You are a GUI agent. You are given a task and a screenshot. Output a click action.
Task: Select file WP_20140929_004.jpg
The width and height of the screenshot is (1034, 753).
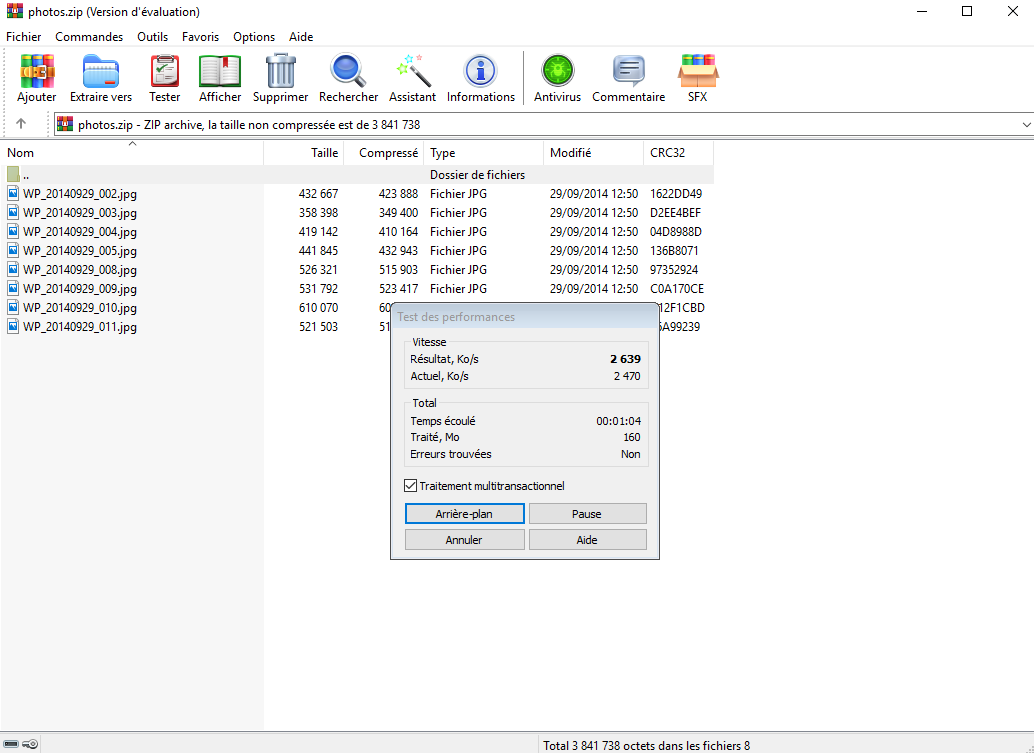[x=80, y=232]
